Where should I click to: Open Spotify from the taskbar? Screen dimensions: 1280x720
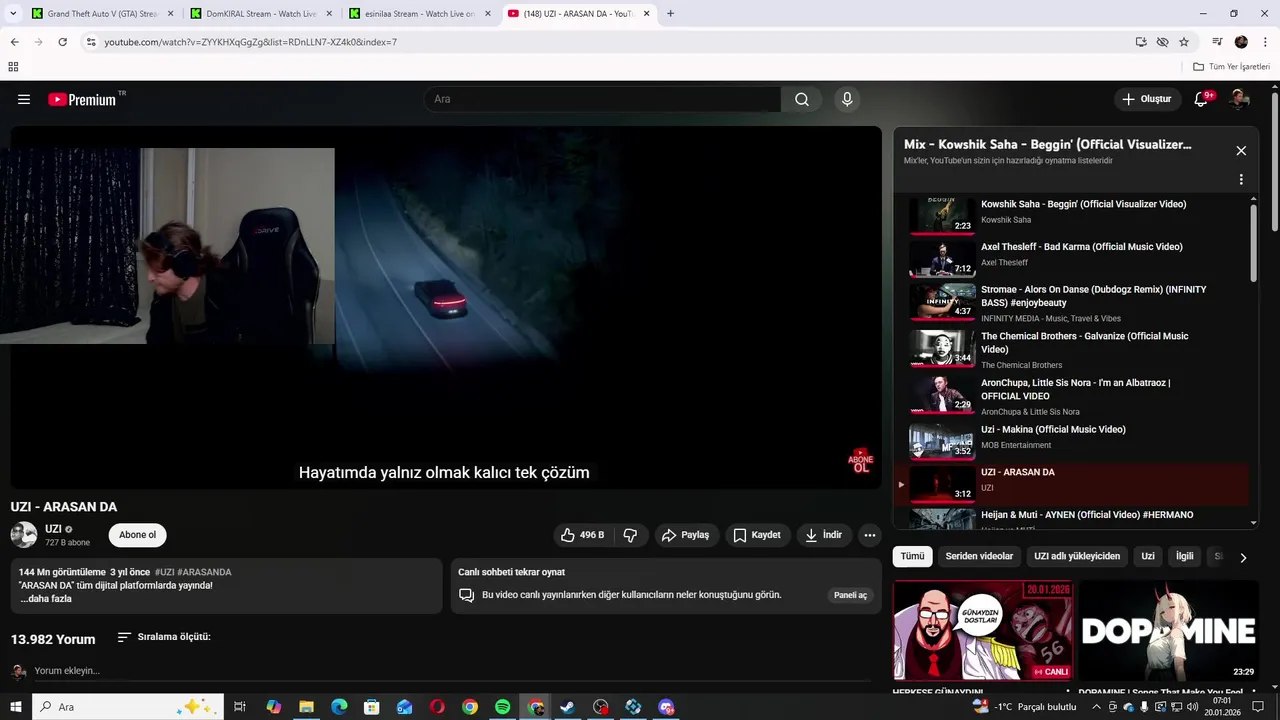(503, 707)
